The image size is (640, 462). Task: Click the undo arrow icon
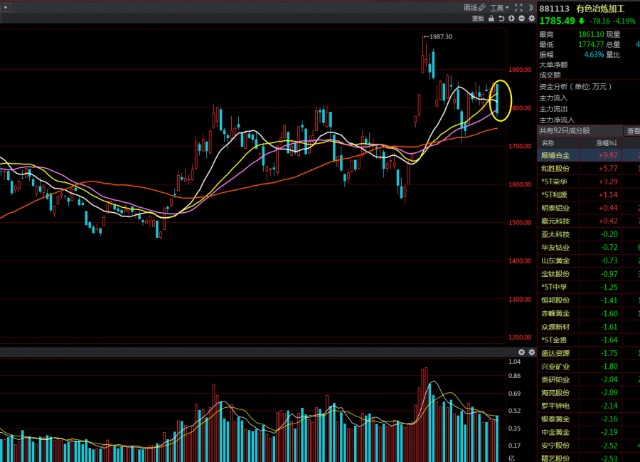502,18
